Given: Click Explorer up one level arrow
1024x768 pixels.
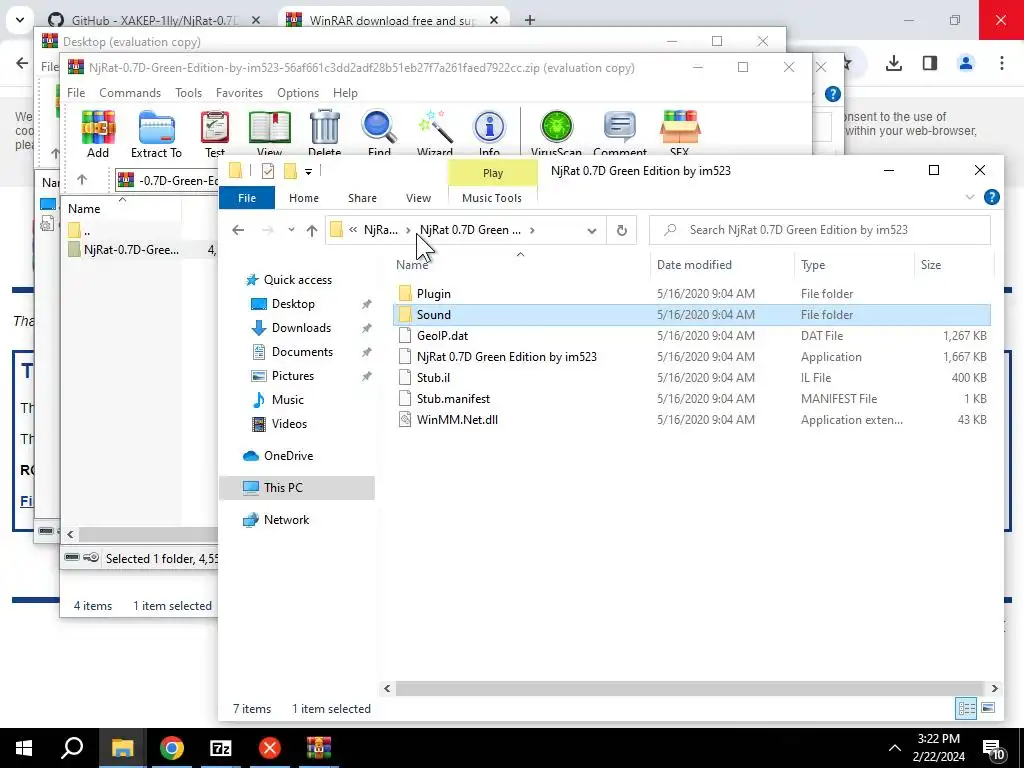Looking at the screenshot, I should [x=312, y=230].
